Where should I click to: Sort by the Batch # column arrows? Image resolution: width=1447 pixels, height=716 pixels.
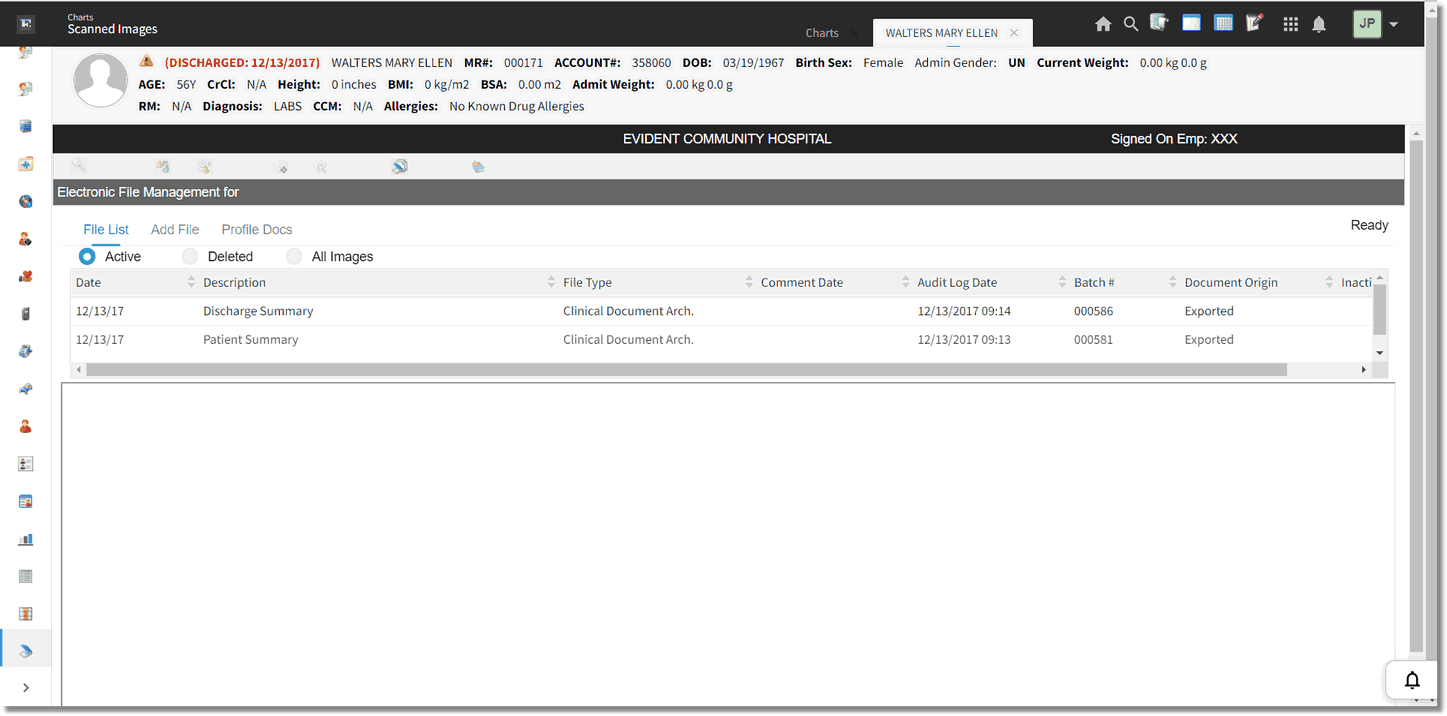coord(1173,283)
